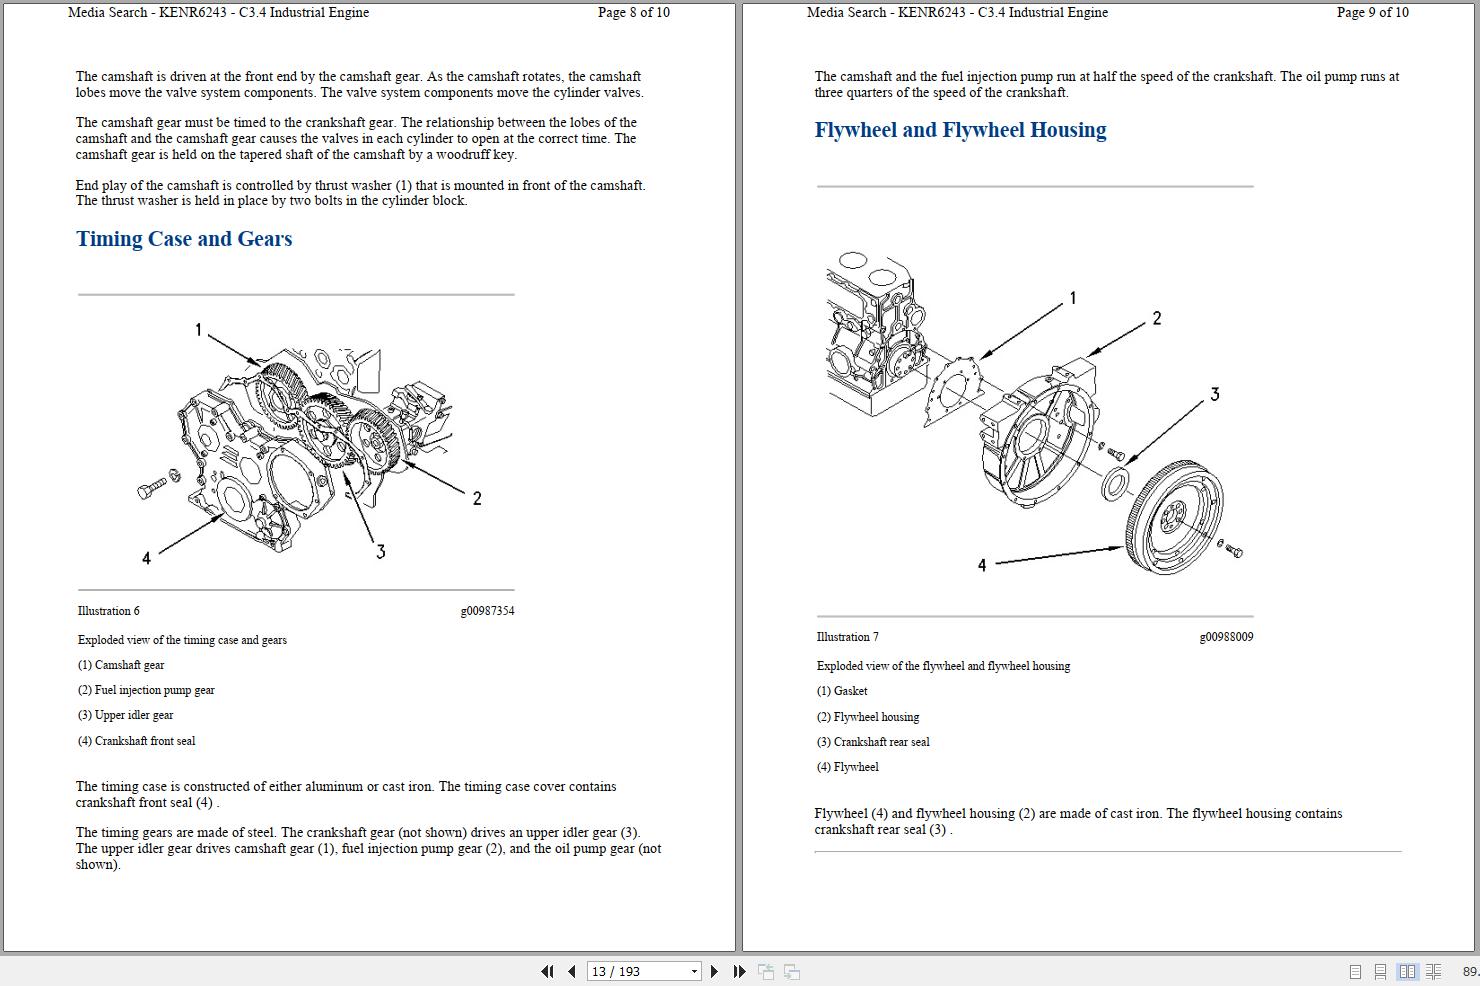Click the g00988009 illustration reference
Image resolution: width=1480 pixels, height=986 pixels.
point(1227,636)
